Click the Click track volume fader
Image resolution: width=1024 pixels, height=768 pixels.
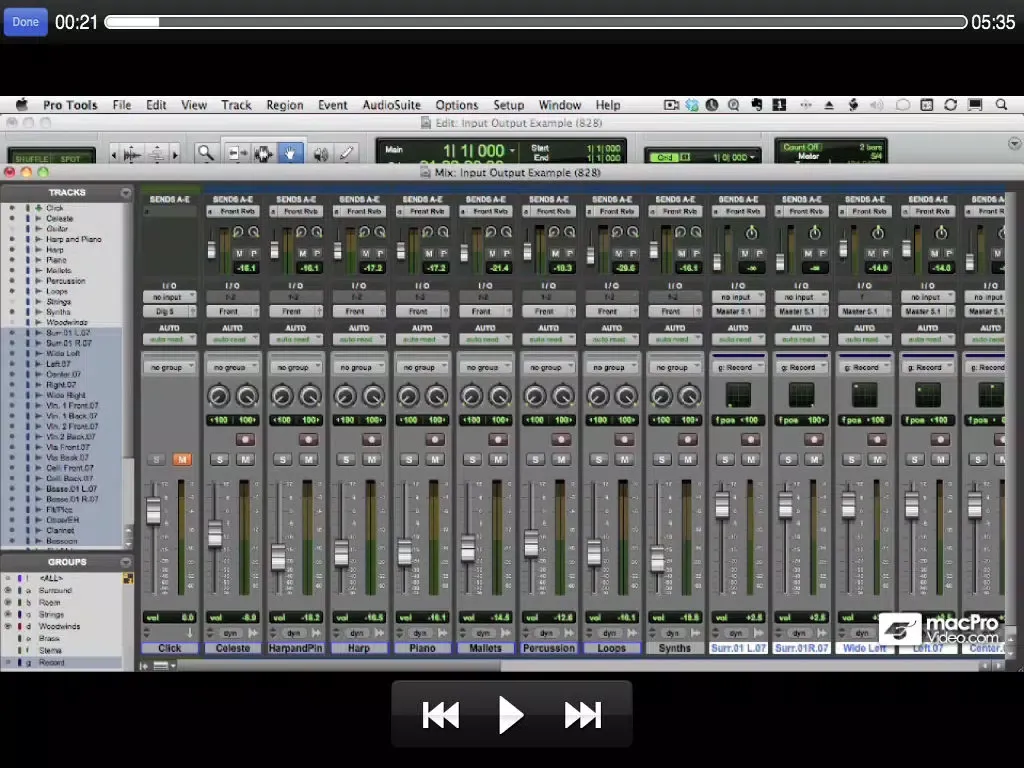click(x=153, y=511)
